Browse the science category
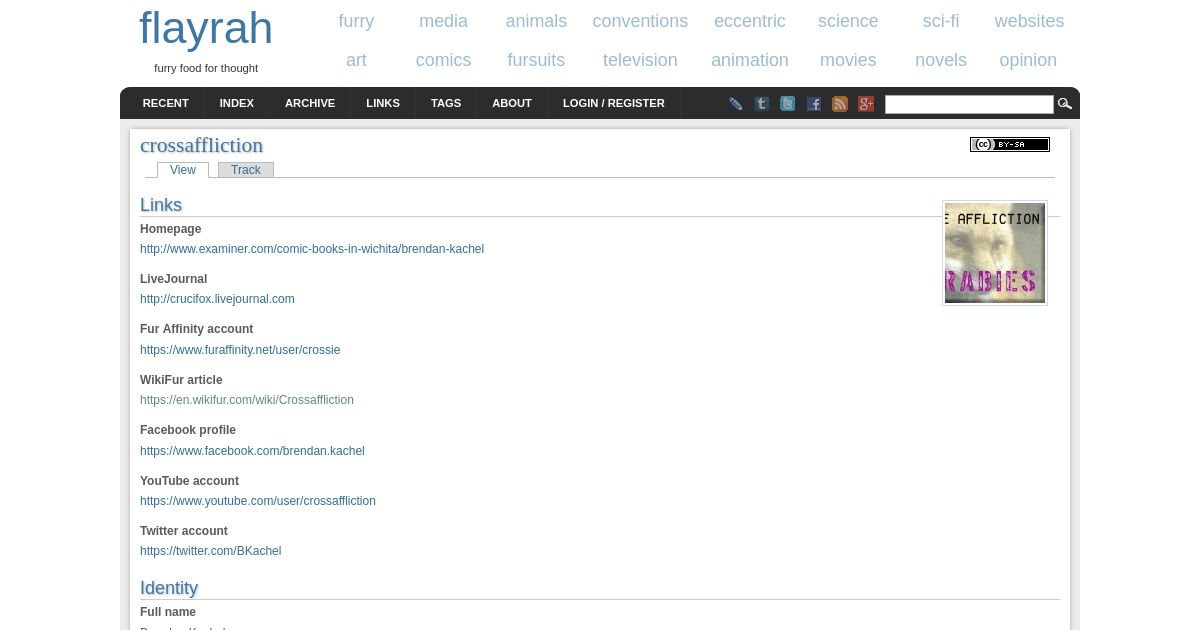The width and height of the screenshot is (1200, 630). tap(848, 21)
